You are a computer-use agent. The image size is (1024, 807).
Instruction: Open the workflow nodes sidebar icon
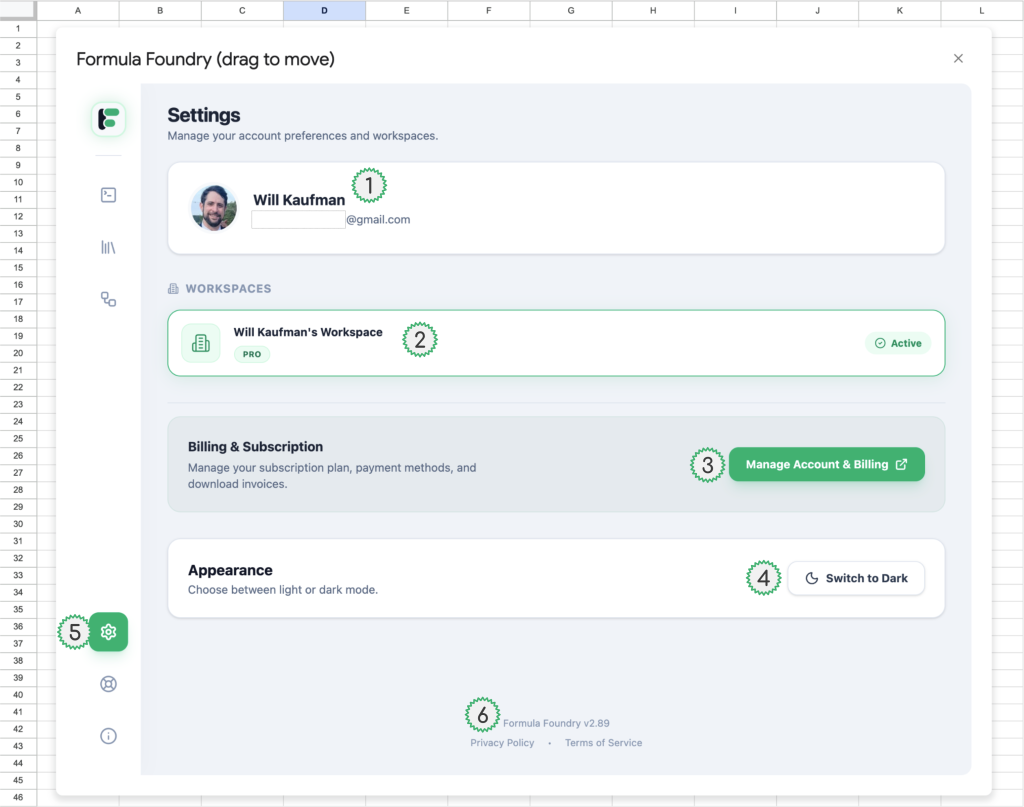[108, 299]
